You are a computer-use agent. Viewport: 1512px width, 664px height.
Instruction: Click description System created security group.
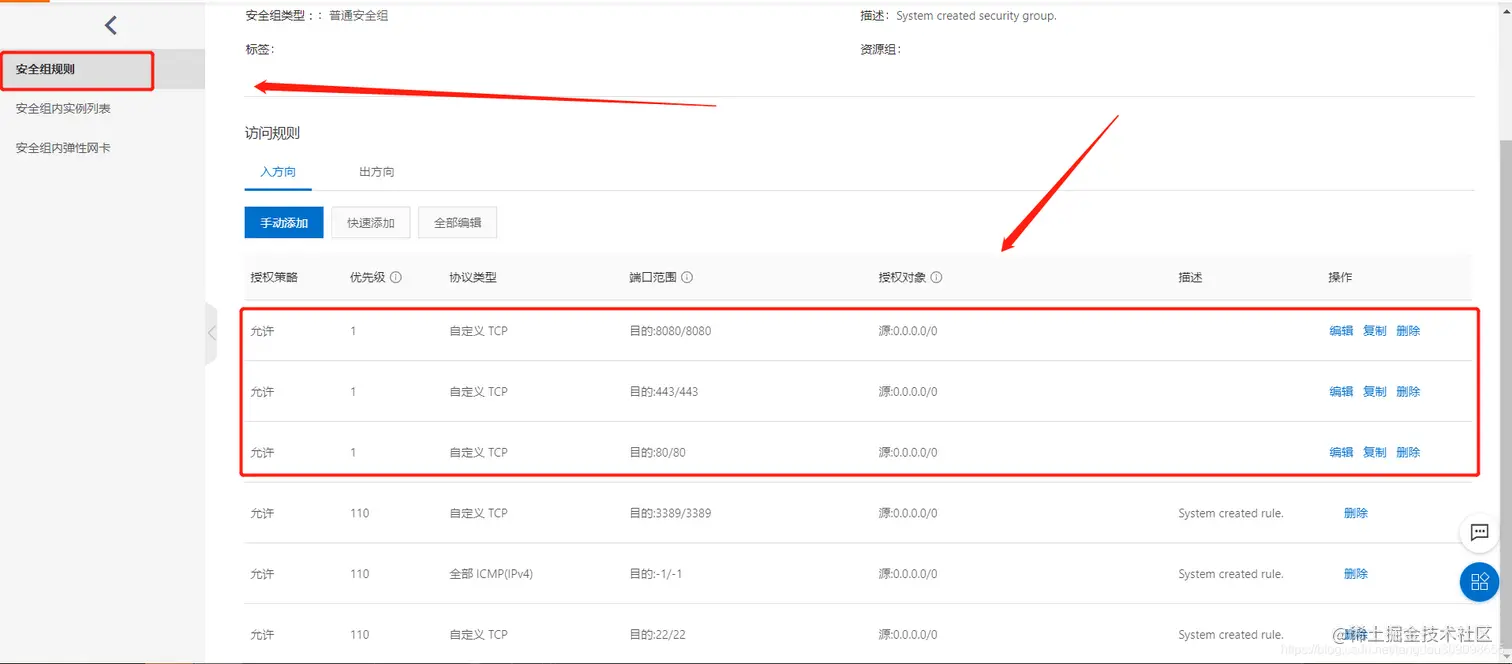(976, 16)
